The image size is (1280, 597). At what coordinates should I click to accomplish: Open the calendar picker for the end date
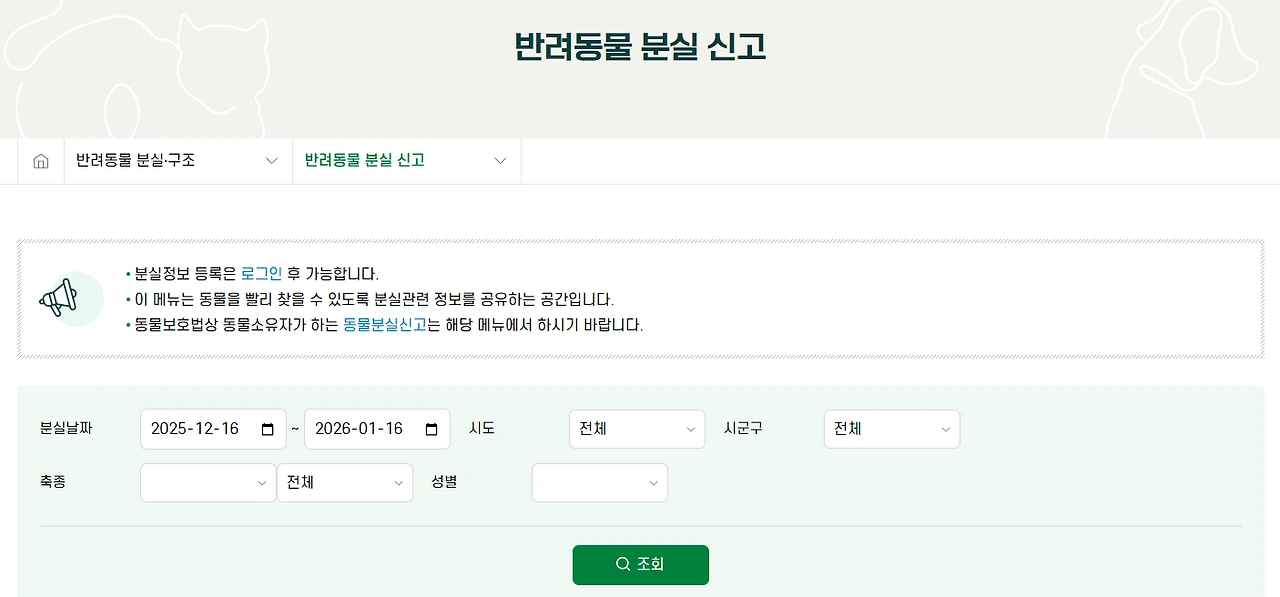click(431, 428)
